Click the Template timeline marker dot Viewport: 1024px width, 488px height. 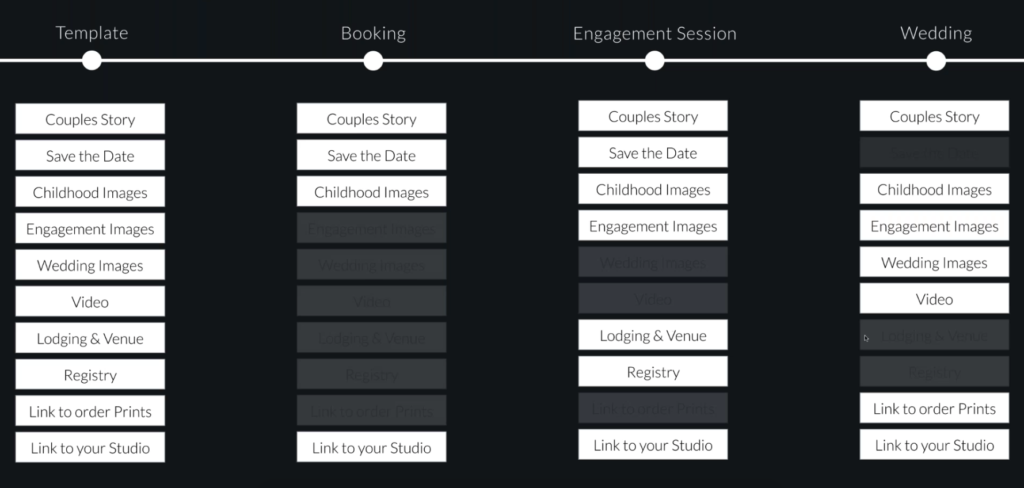(x=92, y=61)
